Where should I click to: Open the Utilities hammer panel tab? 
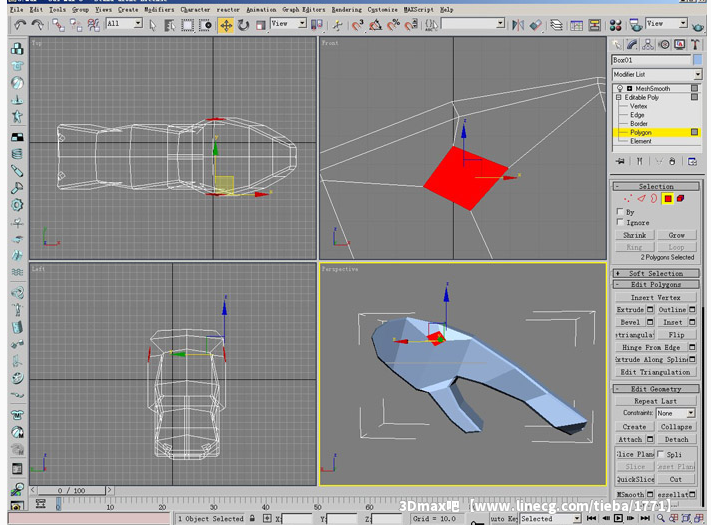click(694, 44)
